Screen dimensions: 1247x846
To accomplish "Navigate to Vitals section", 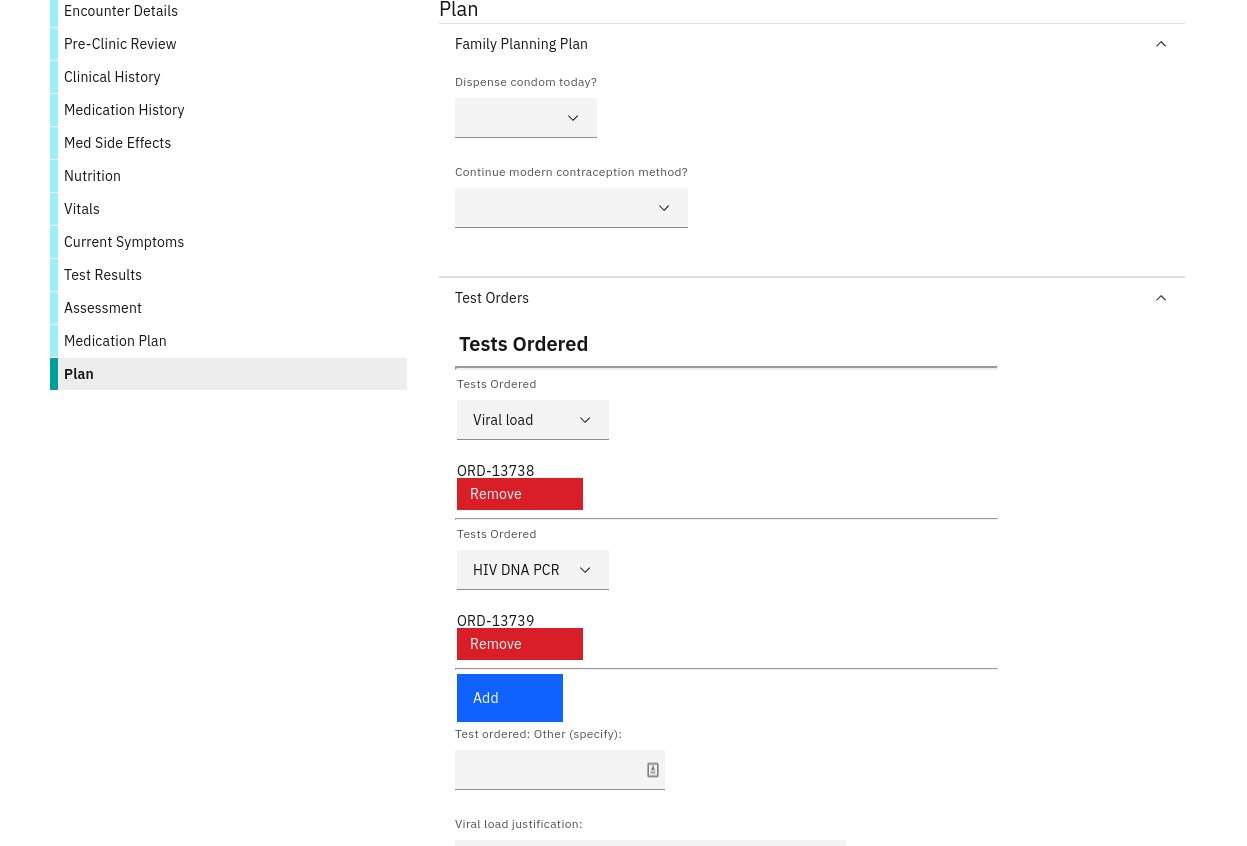I will [x=228, y=209].
